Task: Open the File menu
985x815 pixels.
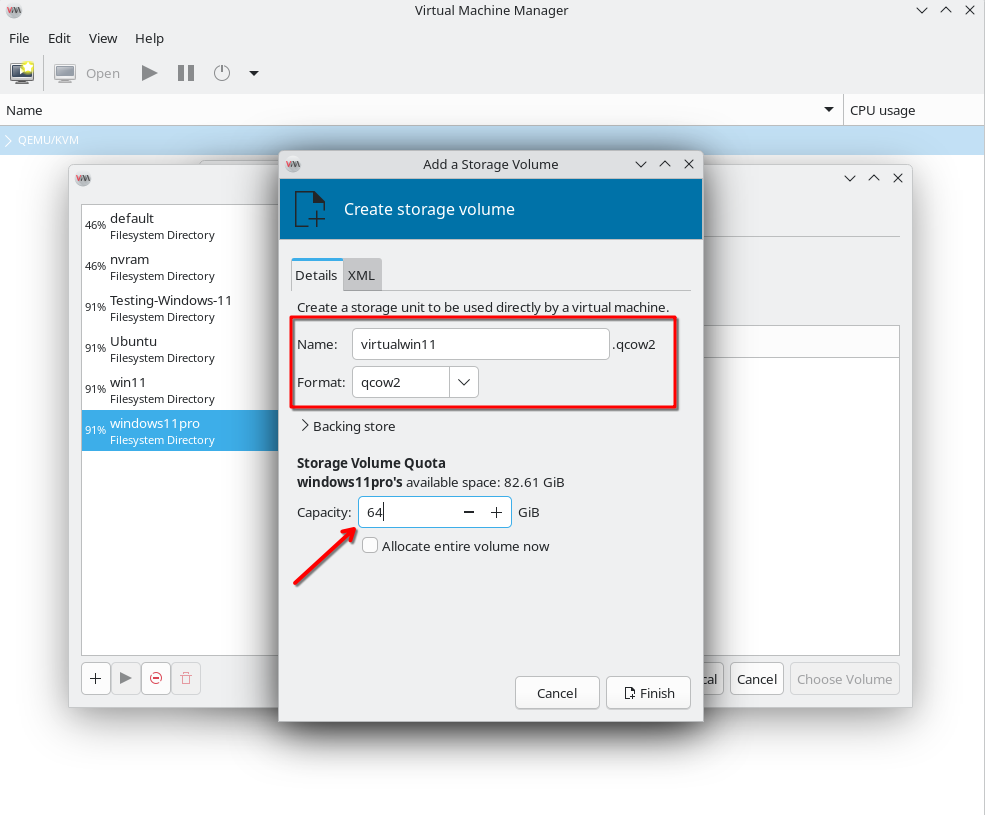Action: 19,38
